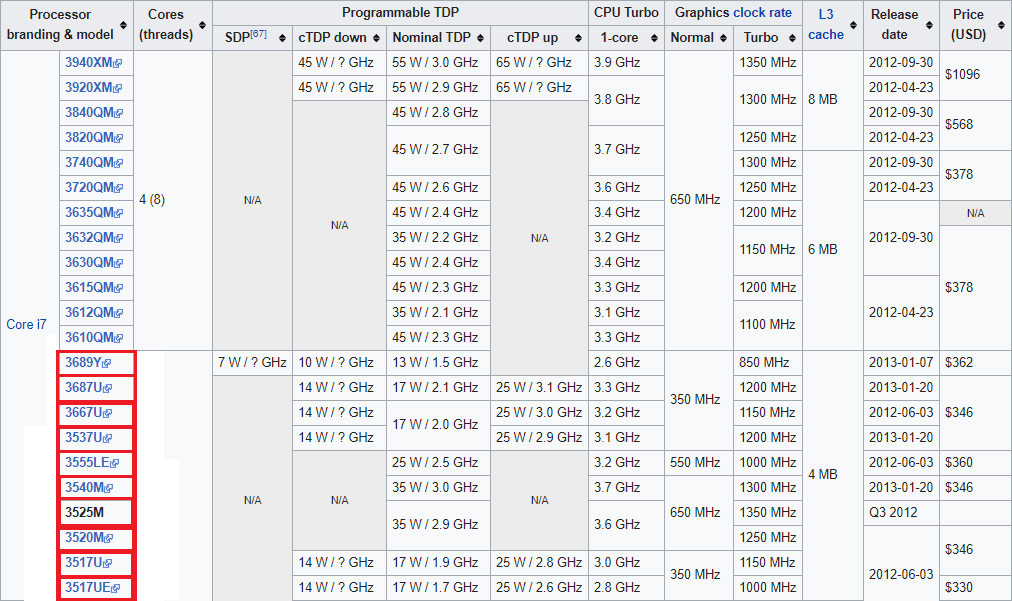Open the 3540M processor link
Screen dimensions: 1012x601
89,487
